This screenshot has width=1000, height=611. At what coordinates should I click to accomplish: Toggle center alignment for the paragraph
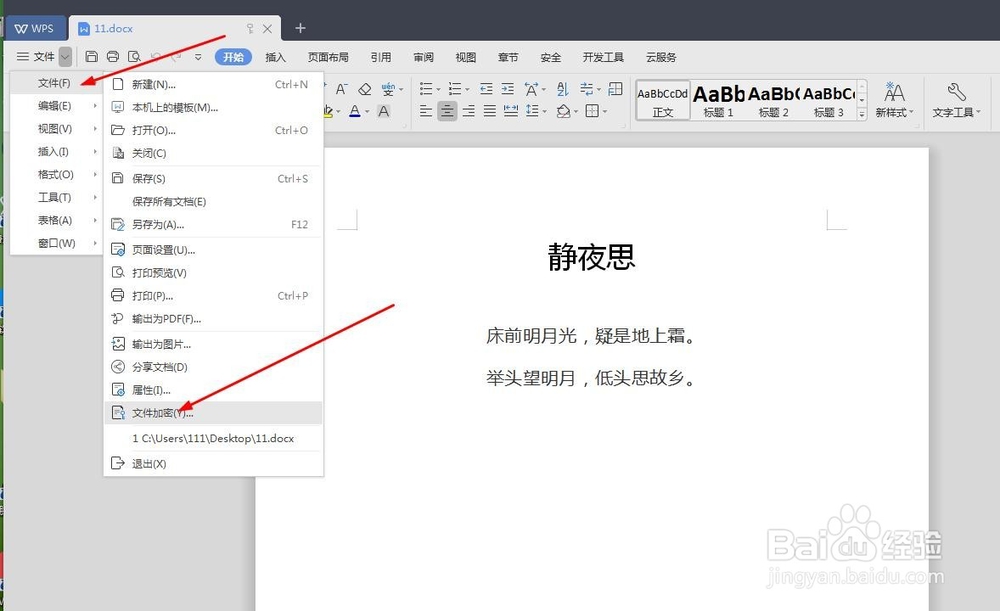448,111
